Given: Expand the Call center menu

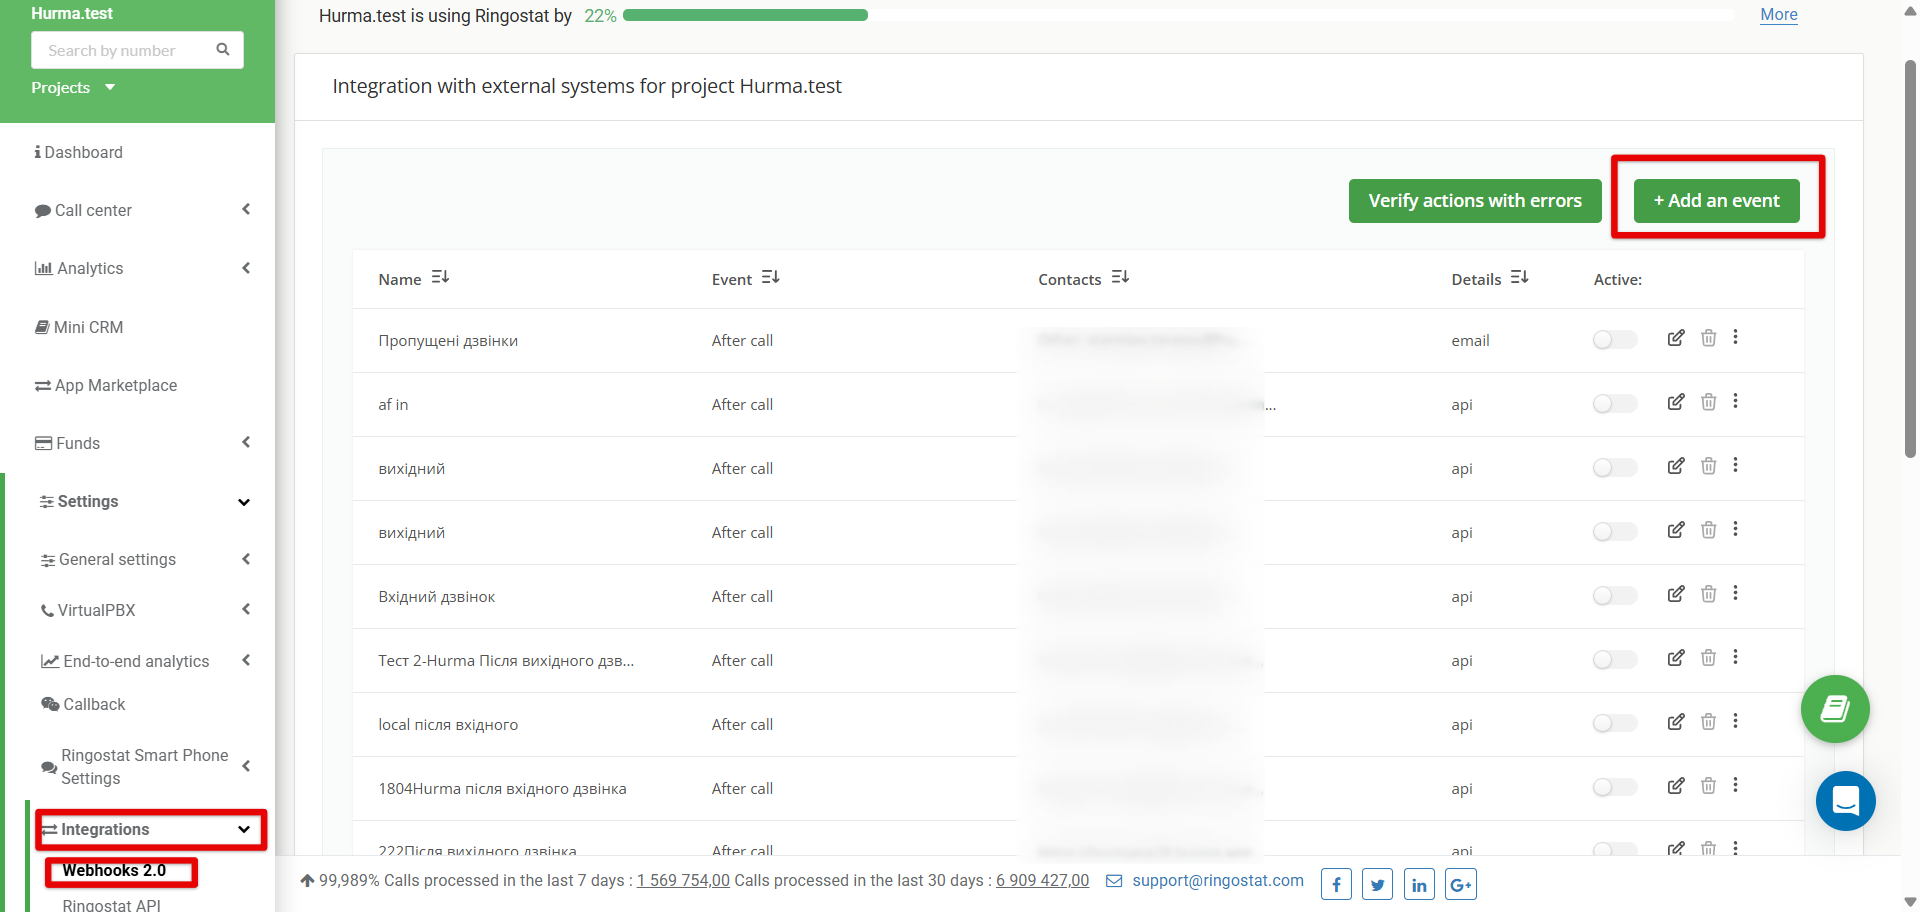Looking at the screenshot, I should coord(245,209).
